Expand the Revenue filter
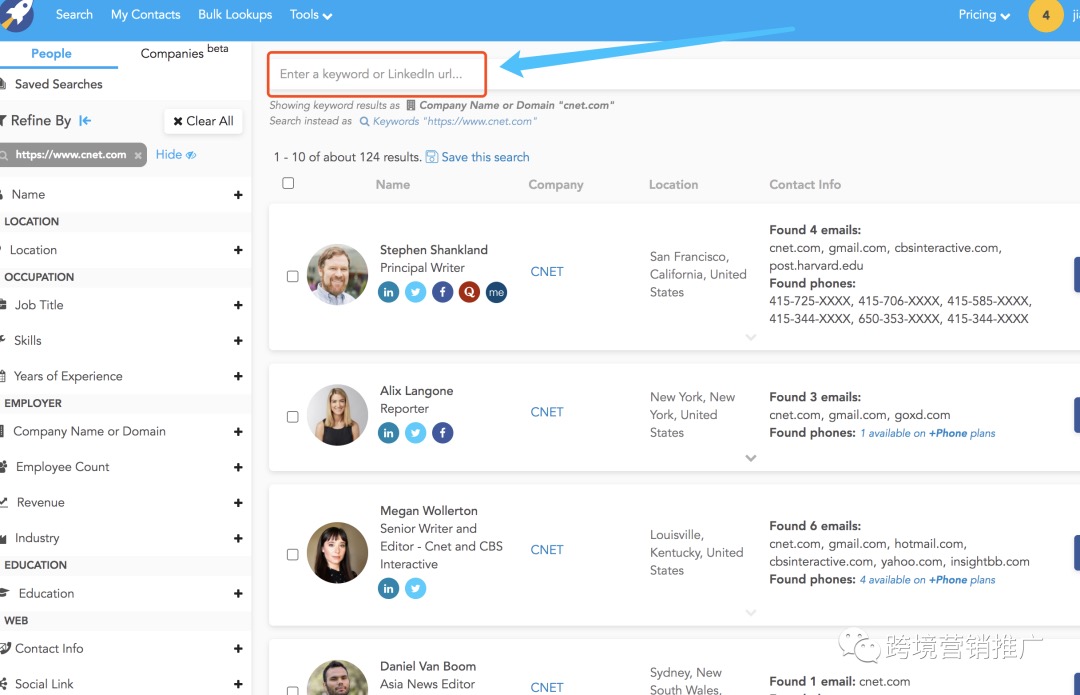The image size is (1080, 695). (238, 503)
